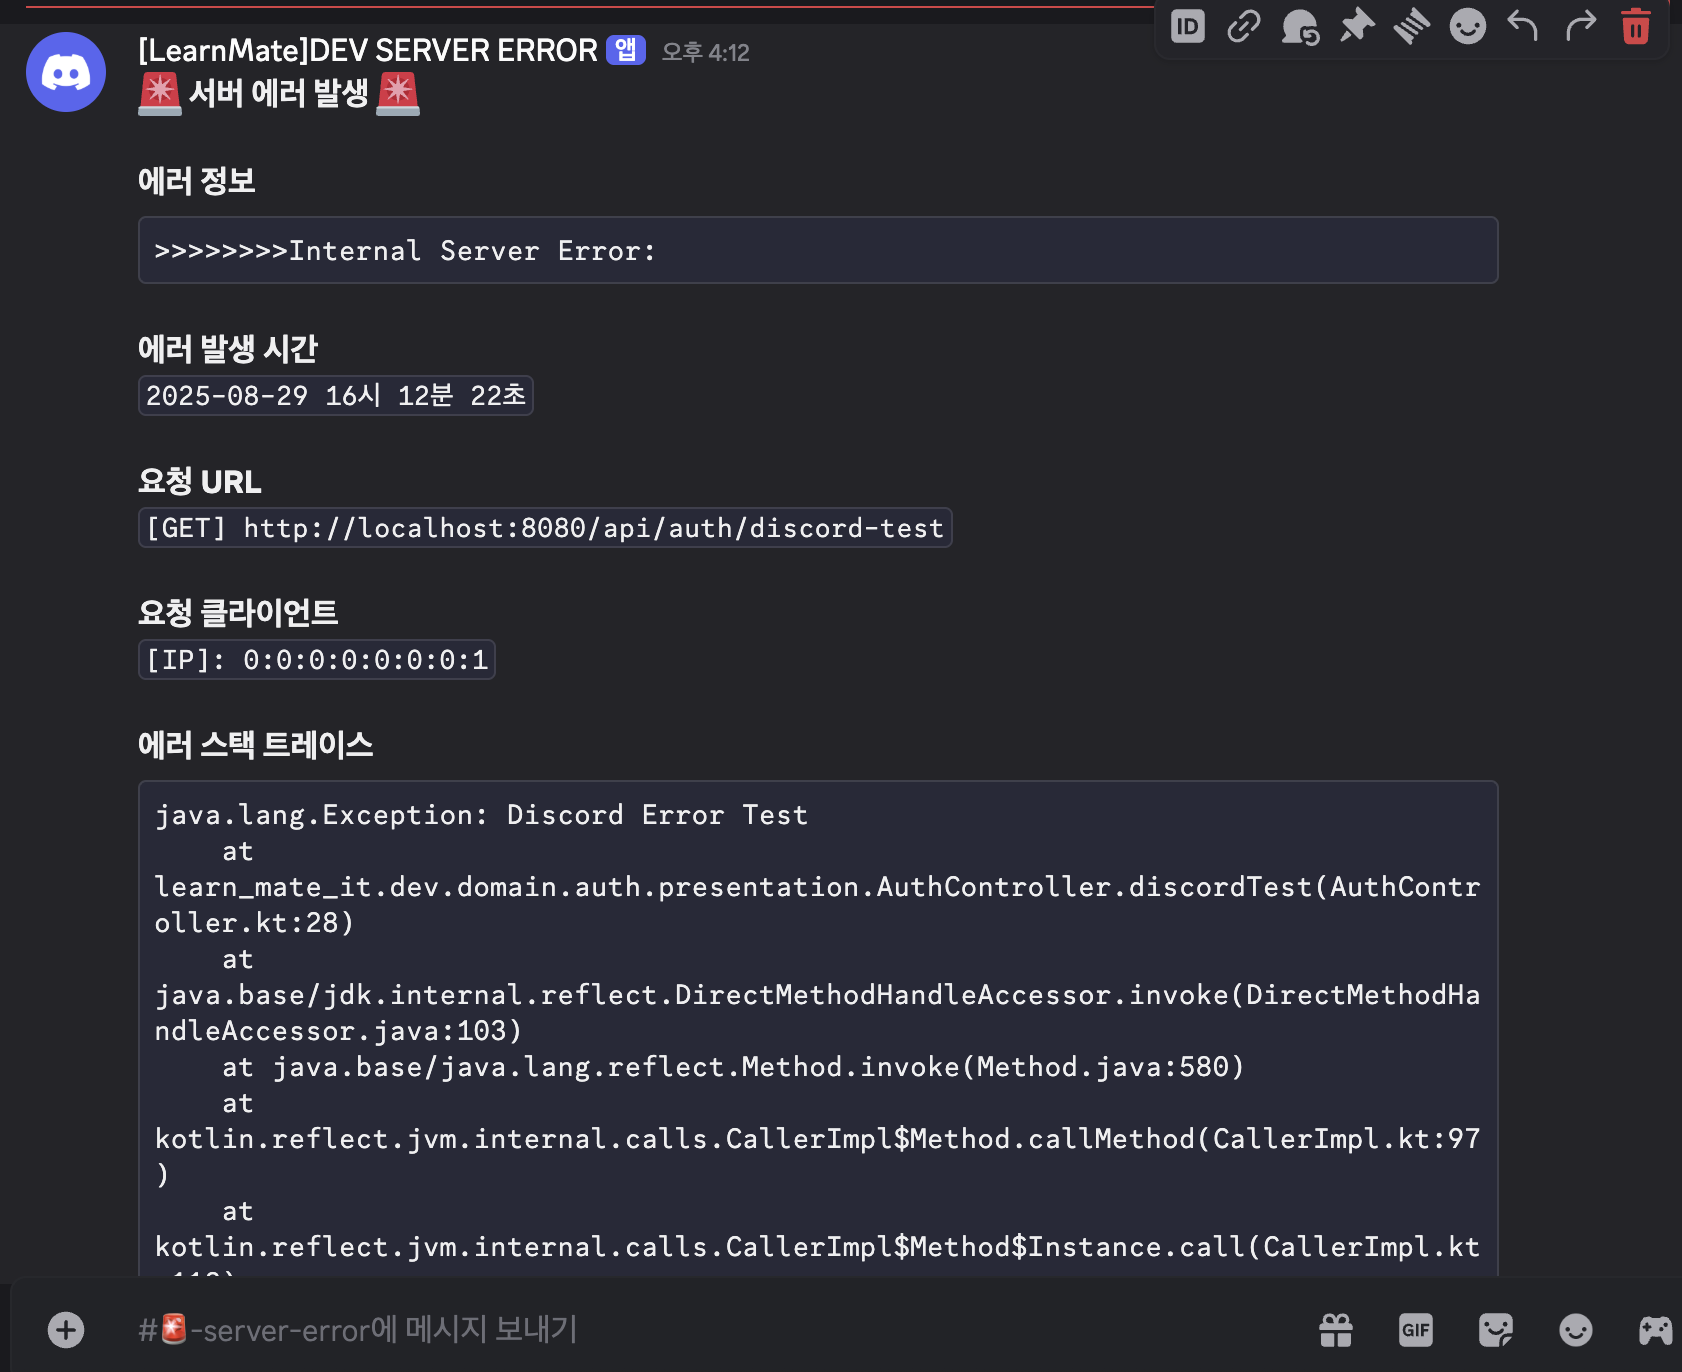Click the java.lang.Exception: Discord Error Test line
This screenshot has width=1682, height=1372.
(x=481, y=815)
